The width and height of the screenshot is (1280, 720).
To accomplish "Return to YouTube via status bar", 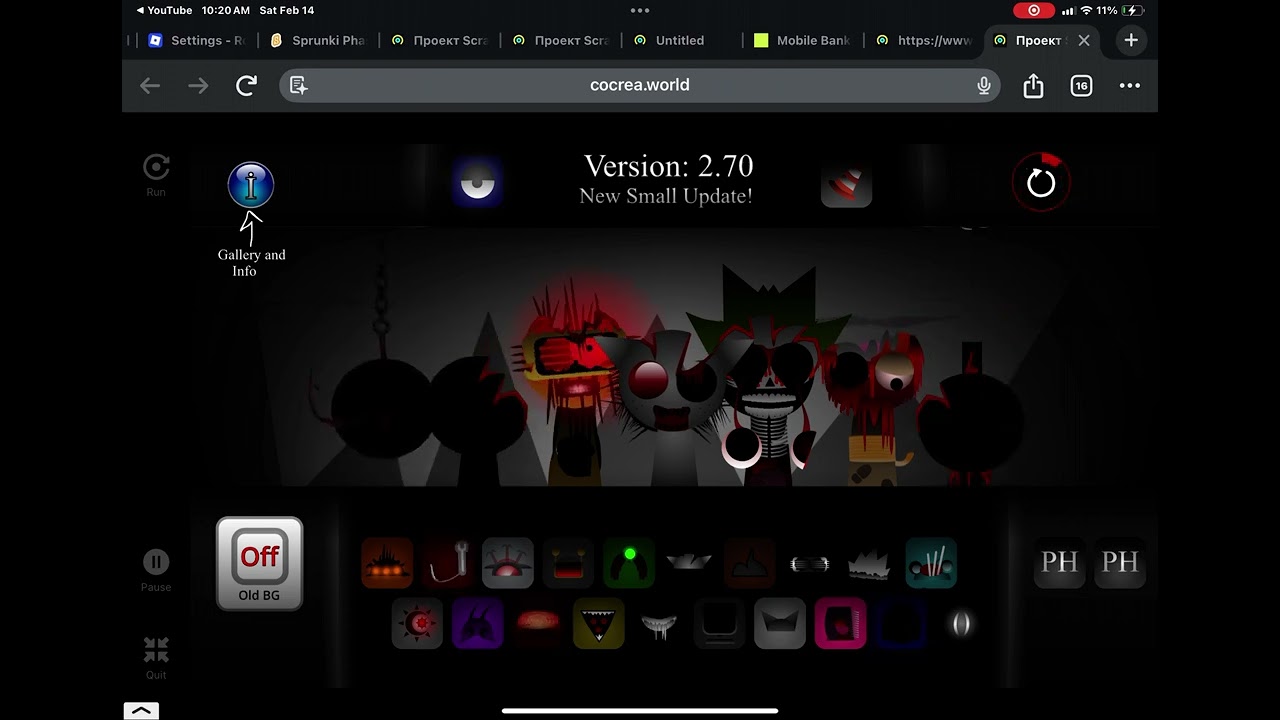I will [164, 10].
